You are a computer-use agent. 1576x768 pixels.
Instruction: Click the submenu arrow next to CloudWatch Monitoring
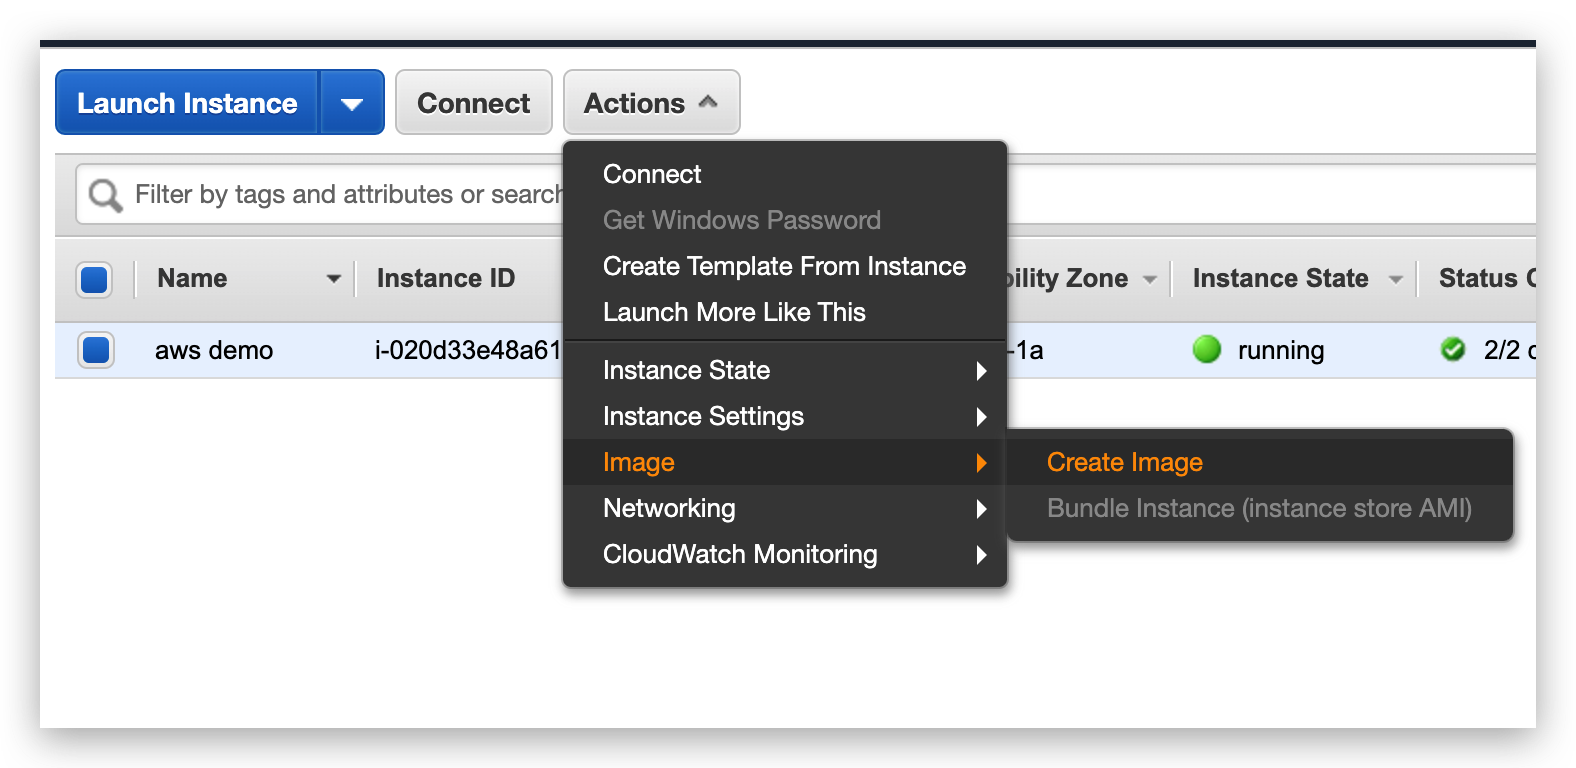[x=981, y=555]
